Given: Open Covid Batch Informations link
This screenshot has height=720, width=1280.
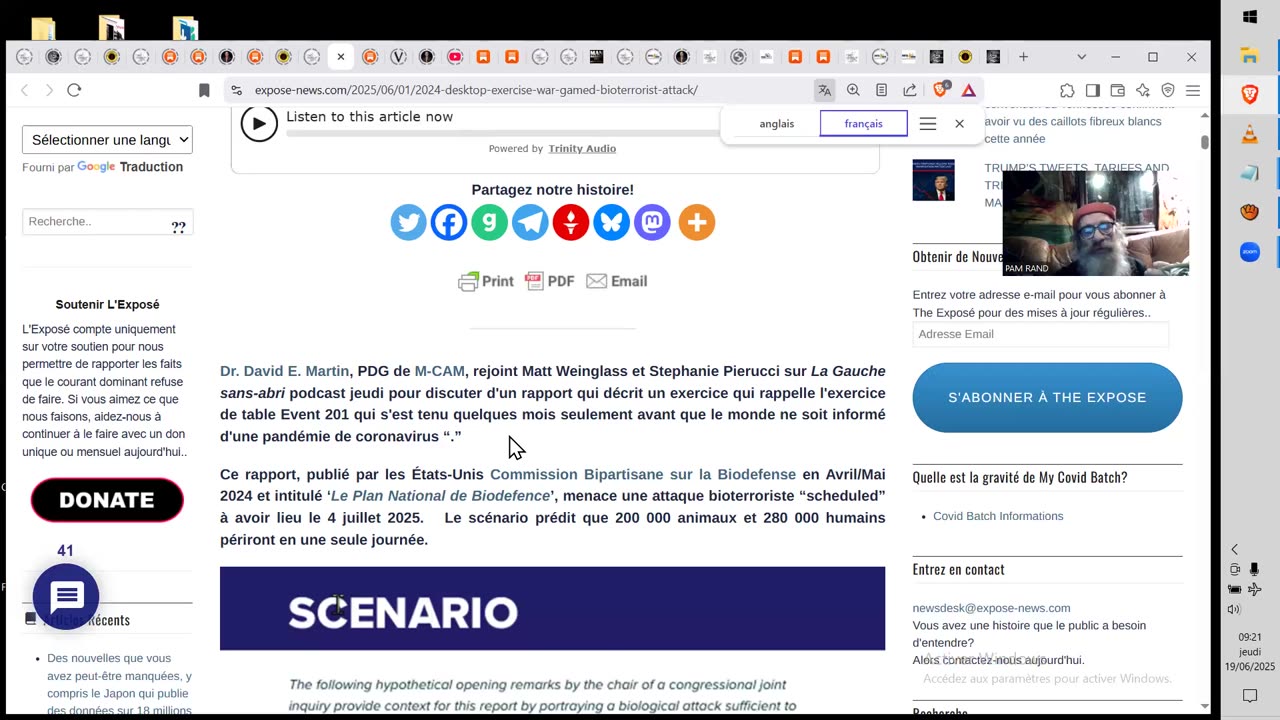Looking at the screenshot, I should click(x=998, y=516).
